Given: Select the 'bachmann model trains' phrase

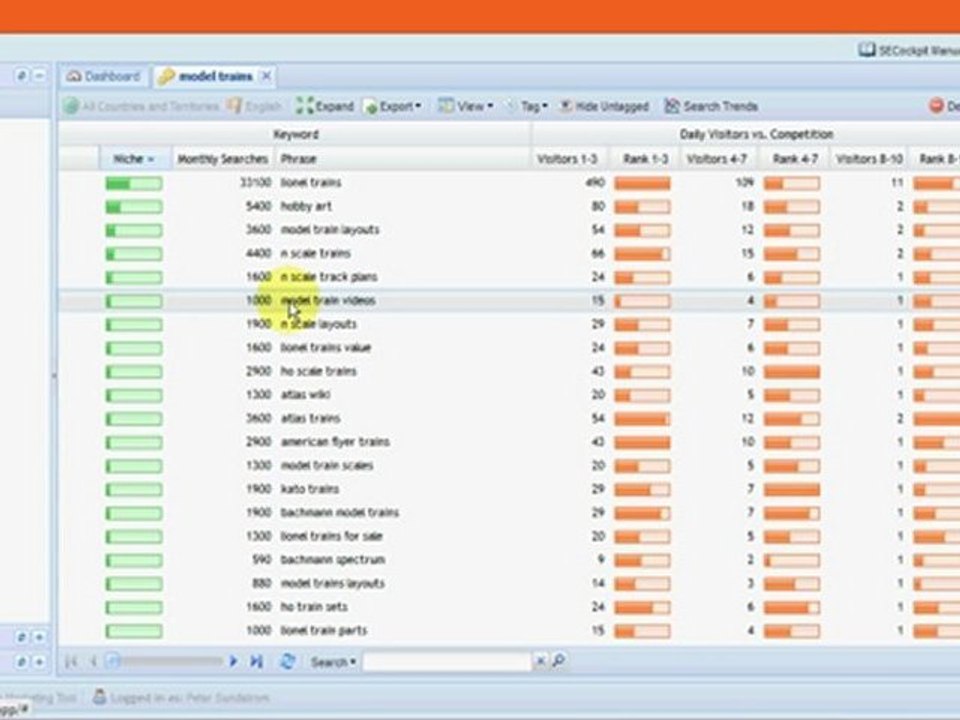Looking at the screenshot, I should coord(340,512).
